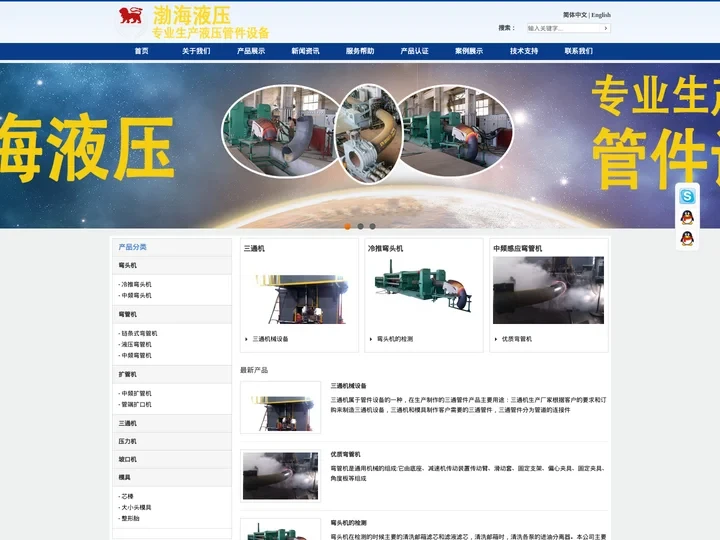Open the 冷推弯头机 card product image
Viewport: 720px width, 540px height.
[423, 290]
